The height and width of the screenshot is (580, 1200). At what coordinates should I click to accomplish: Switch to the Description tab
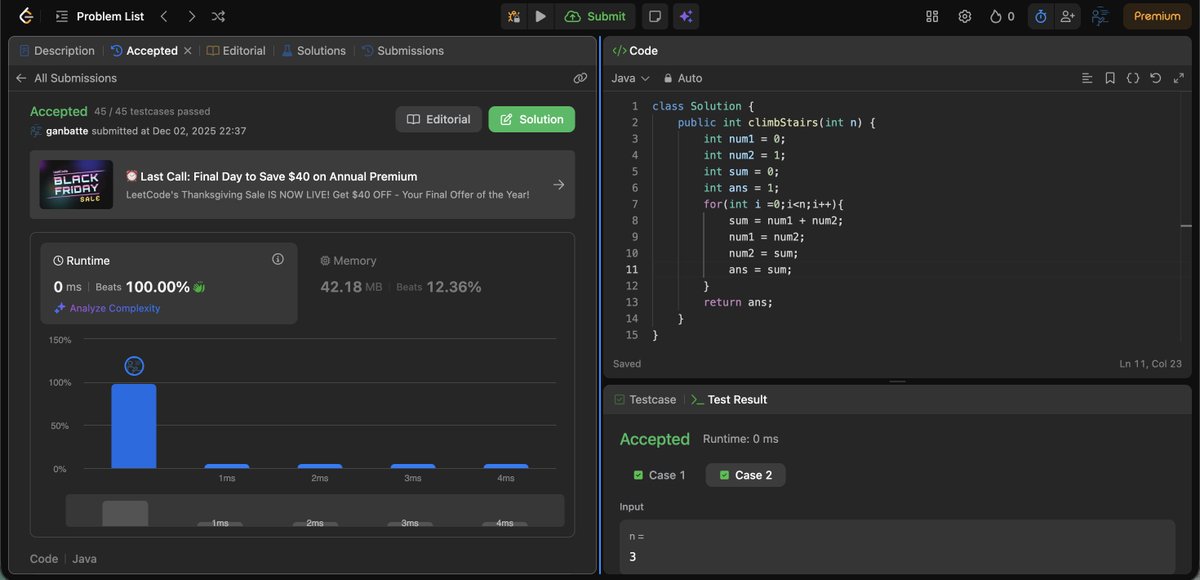(x=57, y=50)
